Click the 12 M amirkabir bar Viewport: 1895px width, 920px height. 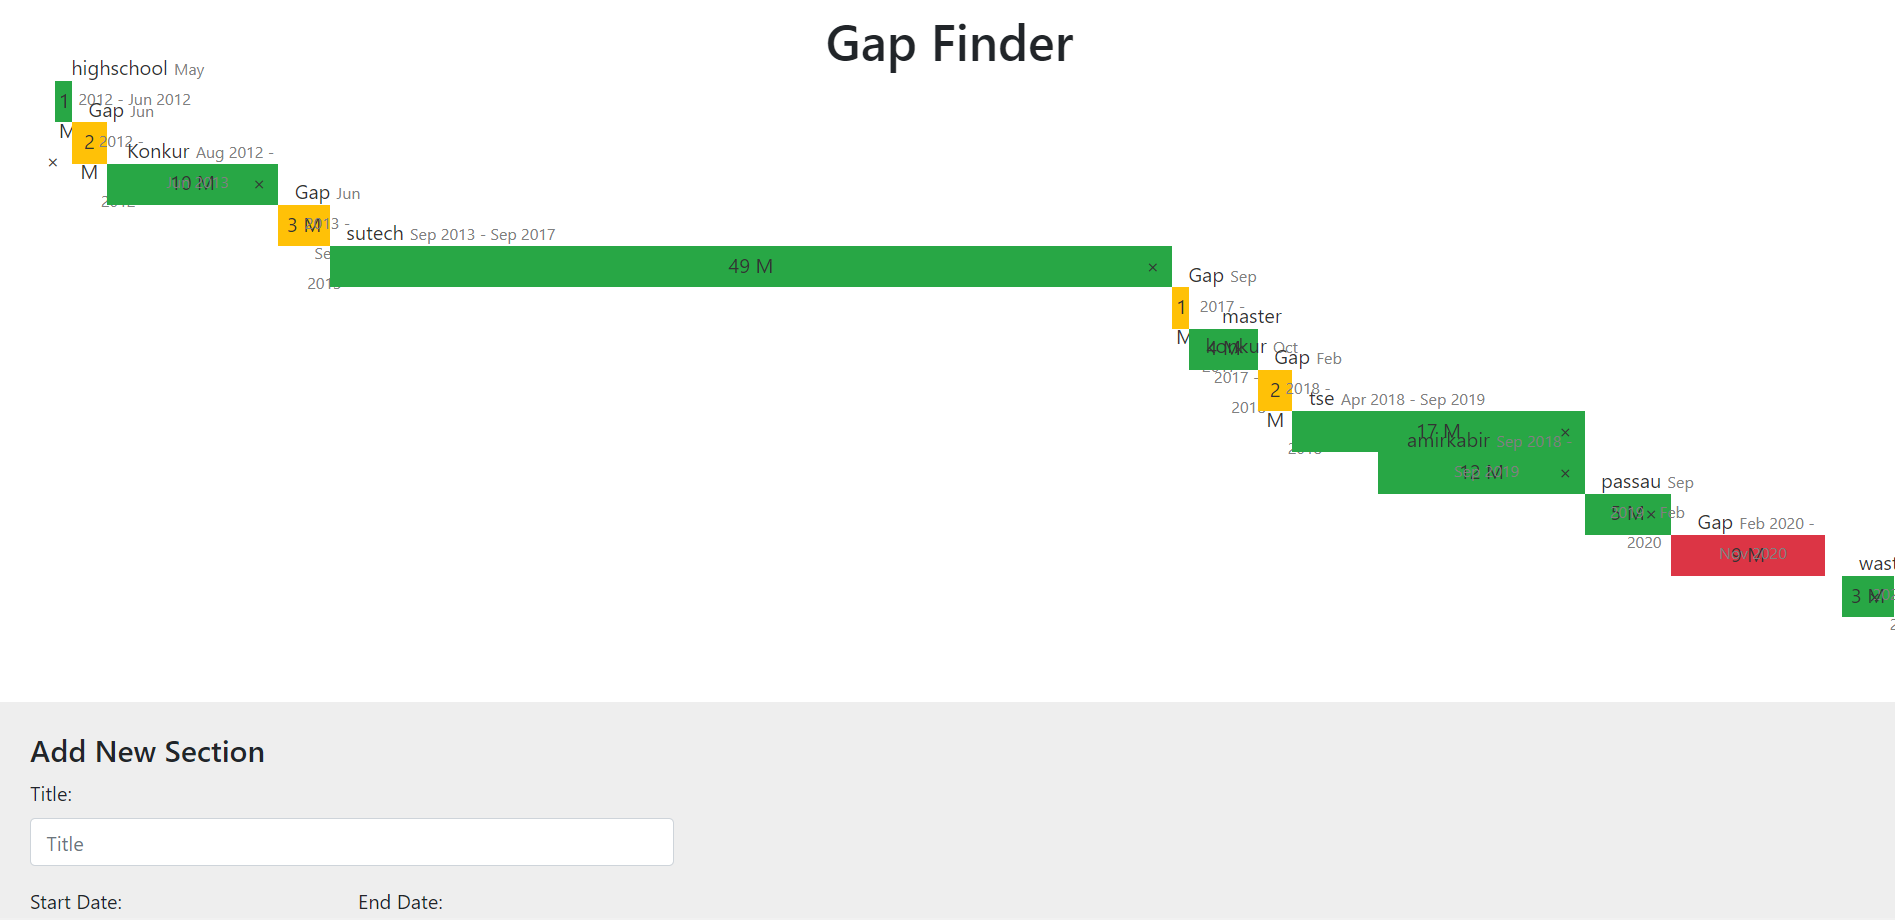pyautogui.click(x=1480, y=472)
